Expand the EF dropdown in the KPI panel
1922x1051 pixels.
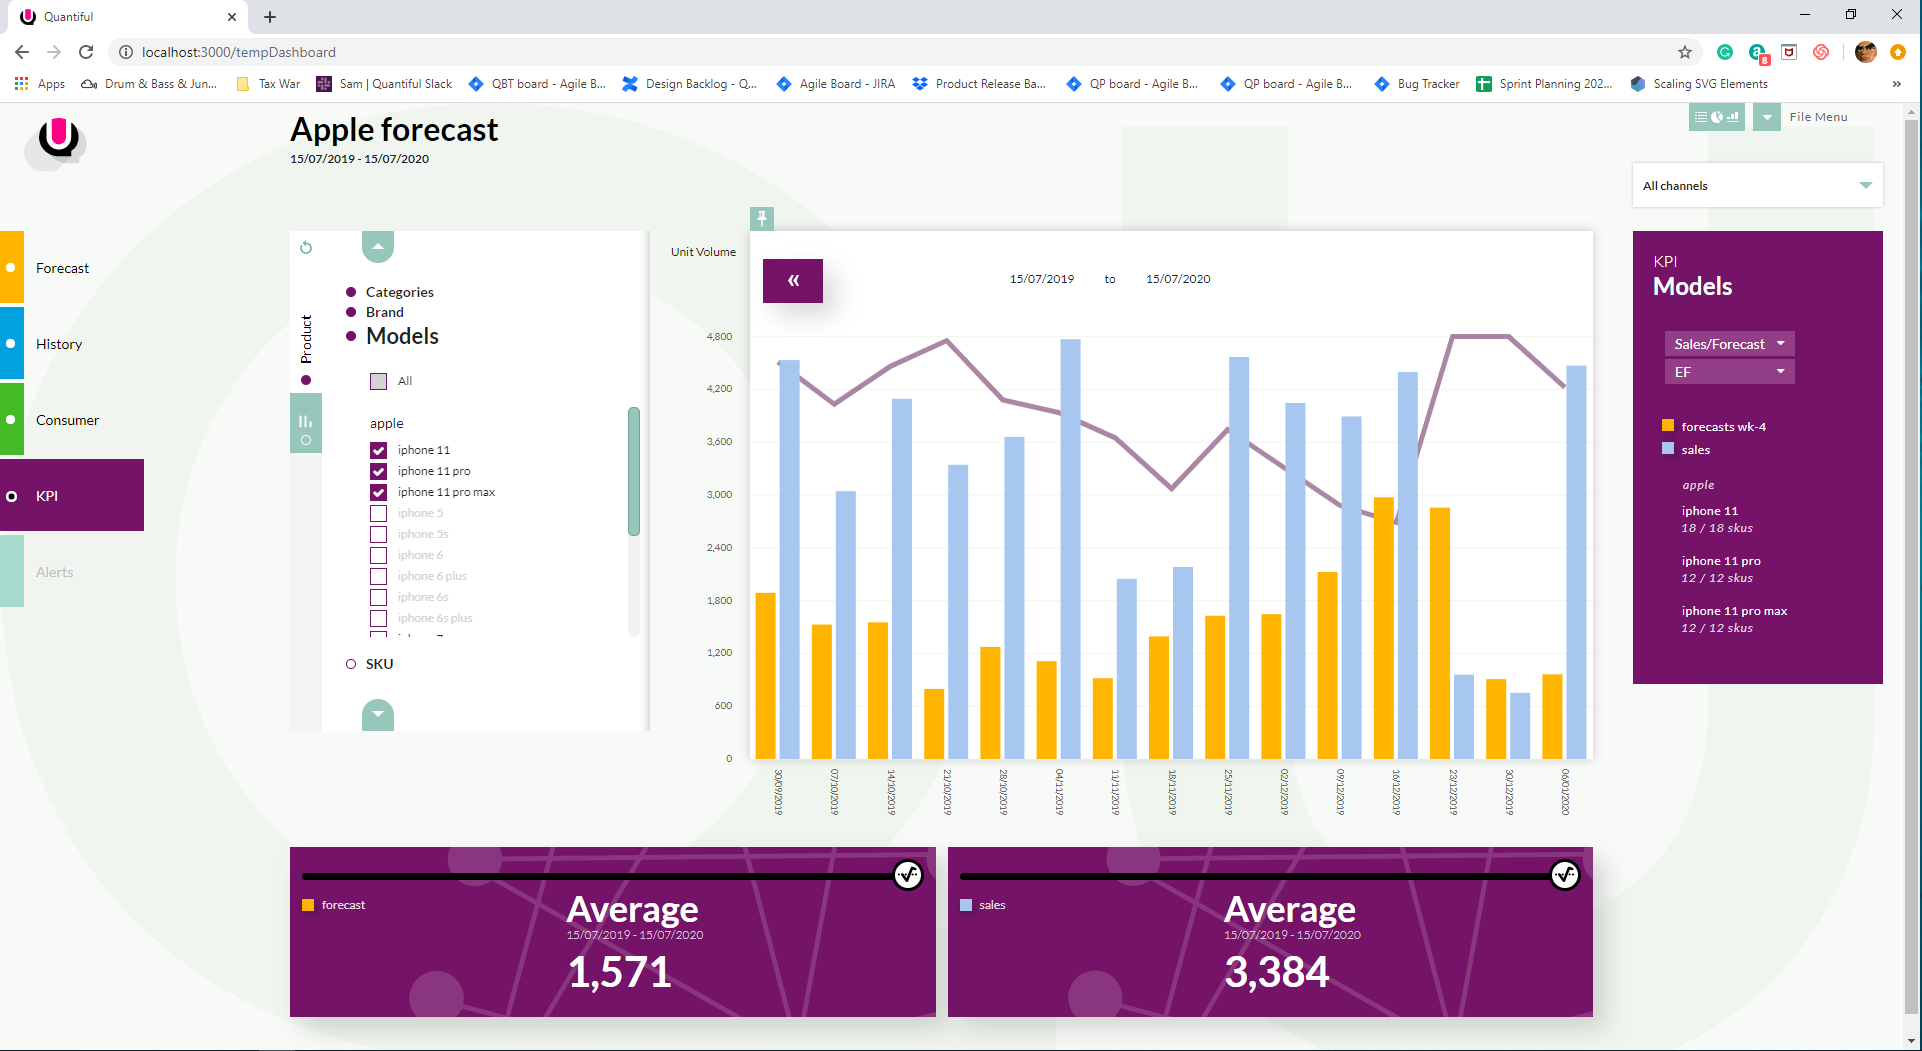1729,372
